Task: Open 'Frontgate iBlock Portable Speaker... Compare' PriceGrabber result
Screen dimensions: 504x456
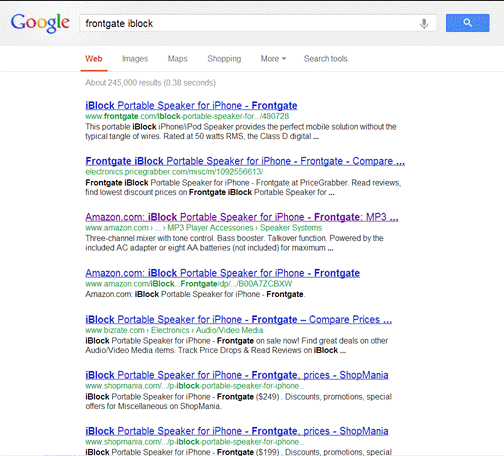Action: pos(245,161)
